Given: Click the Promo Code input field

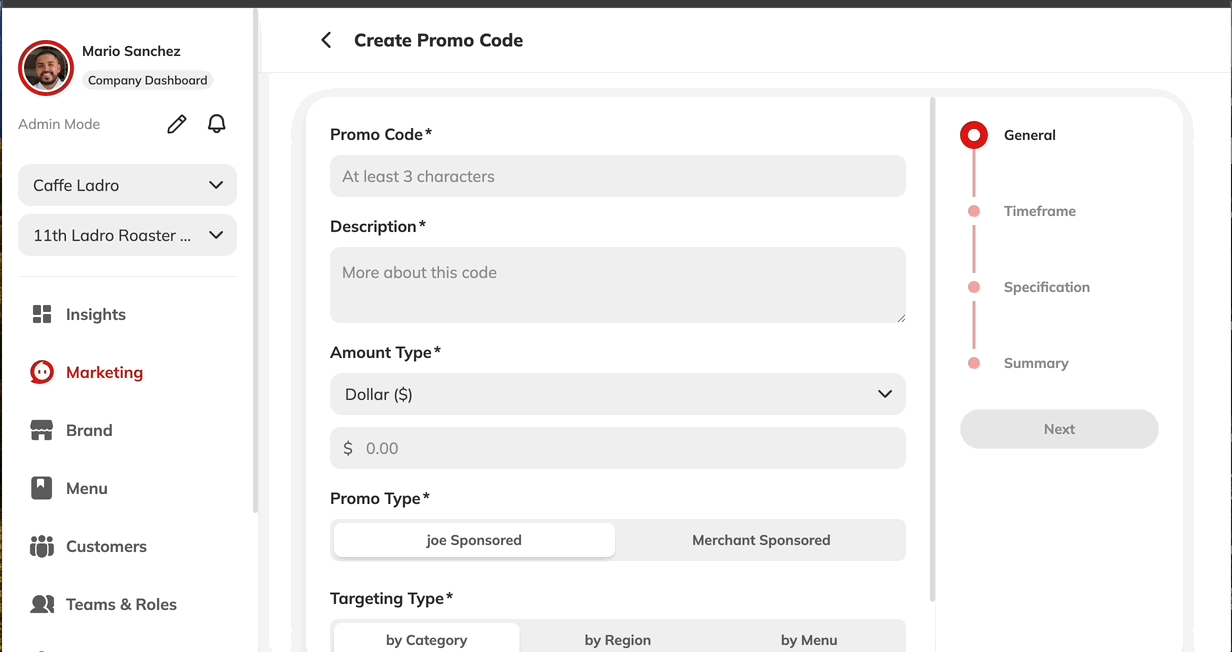Looking at the screenshot, I should pos(617,176).
